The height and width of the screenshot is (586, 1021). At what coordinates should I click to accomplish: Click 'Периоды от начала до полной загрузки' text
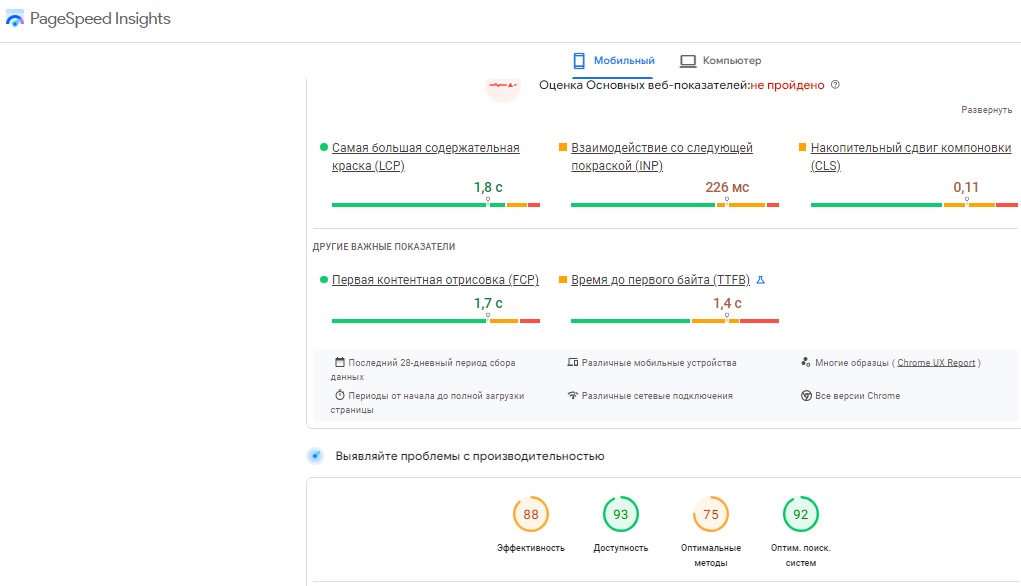click(x=428, y=402)
